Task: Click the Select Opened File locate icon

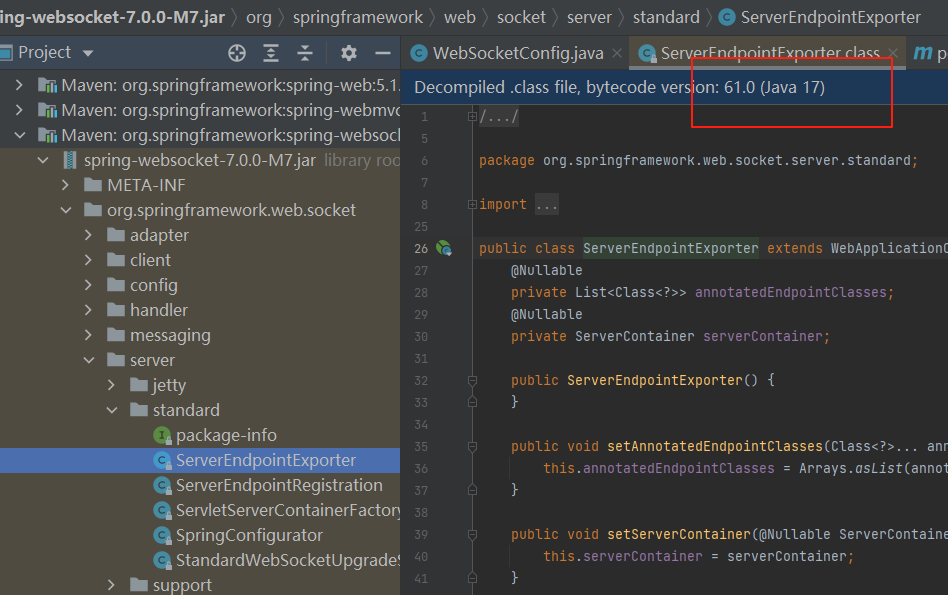Action: (x=237, y=53)
